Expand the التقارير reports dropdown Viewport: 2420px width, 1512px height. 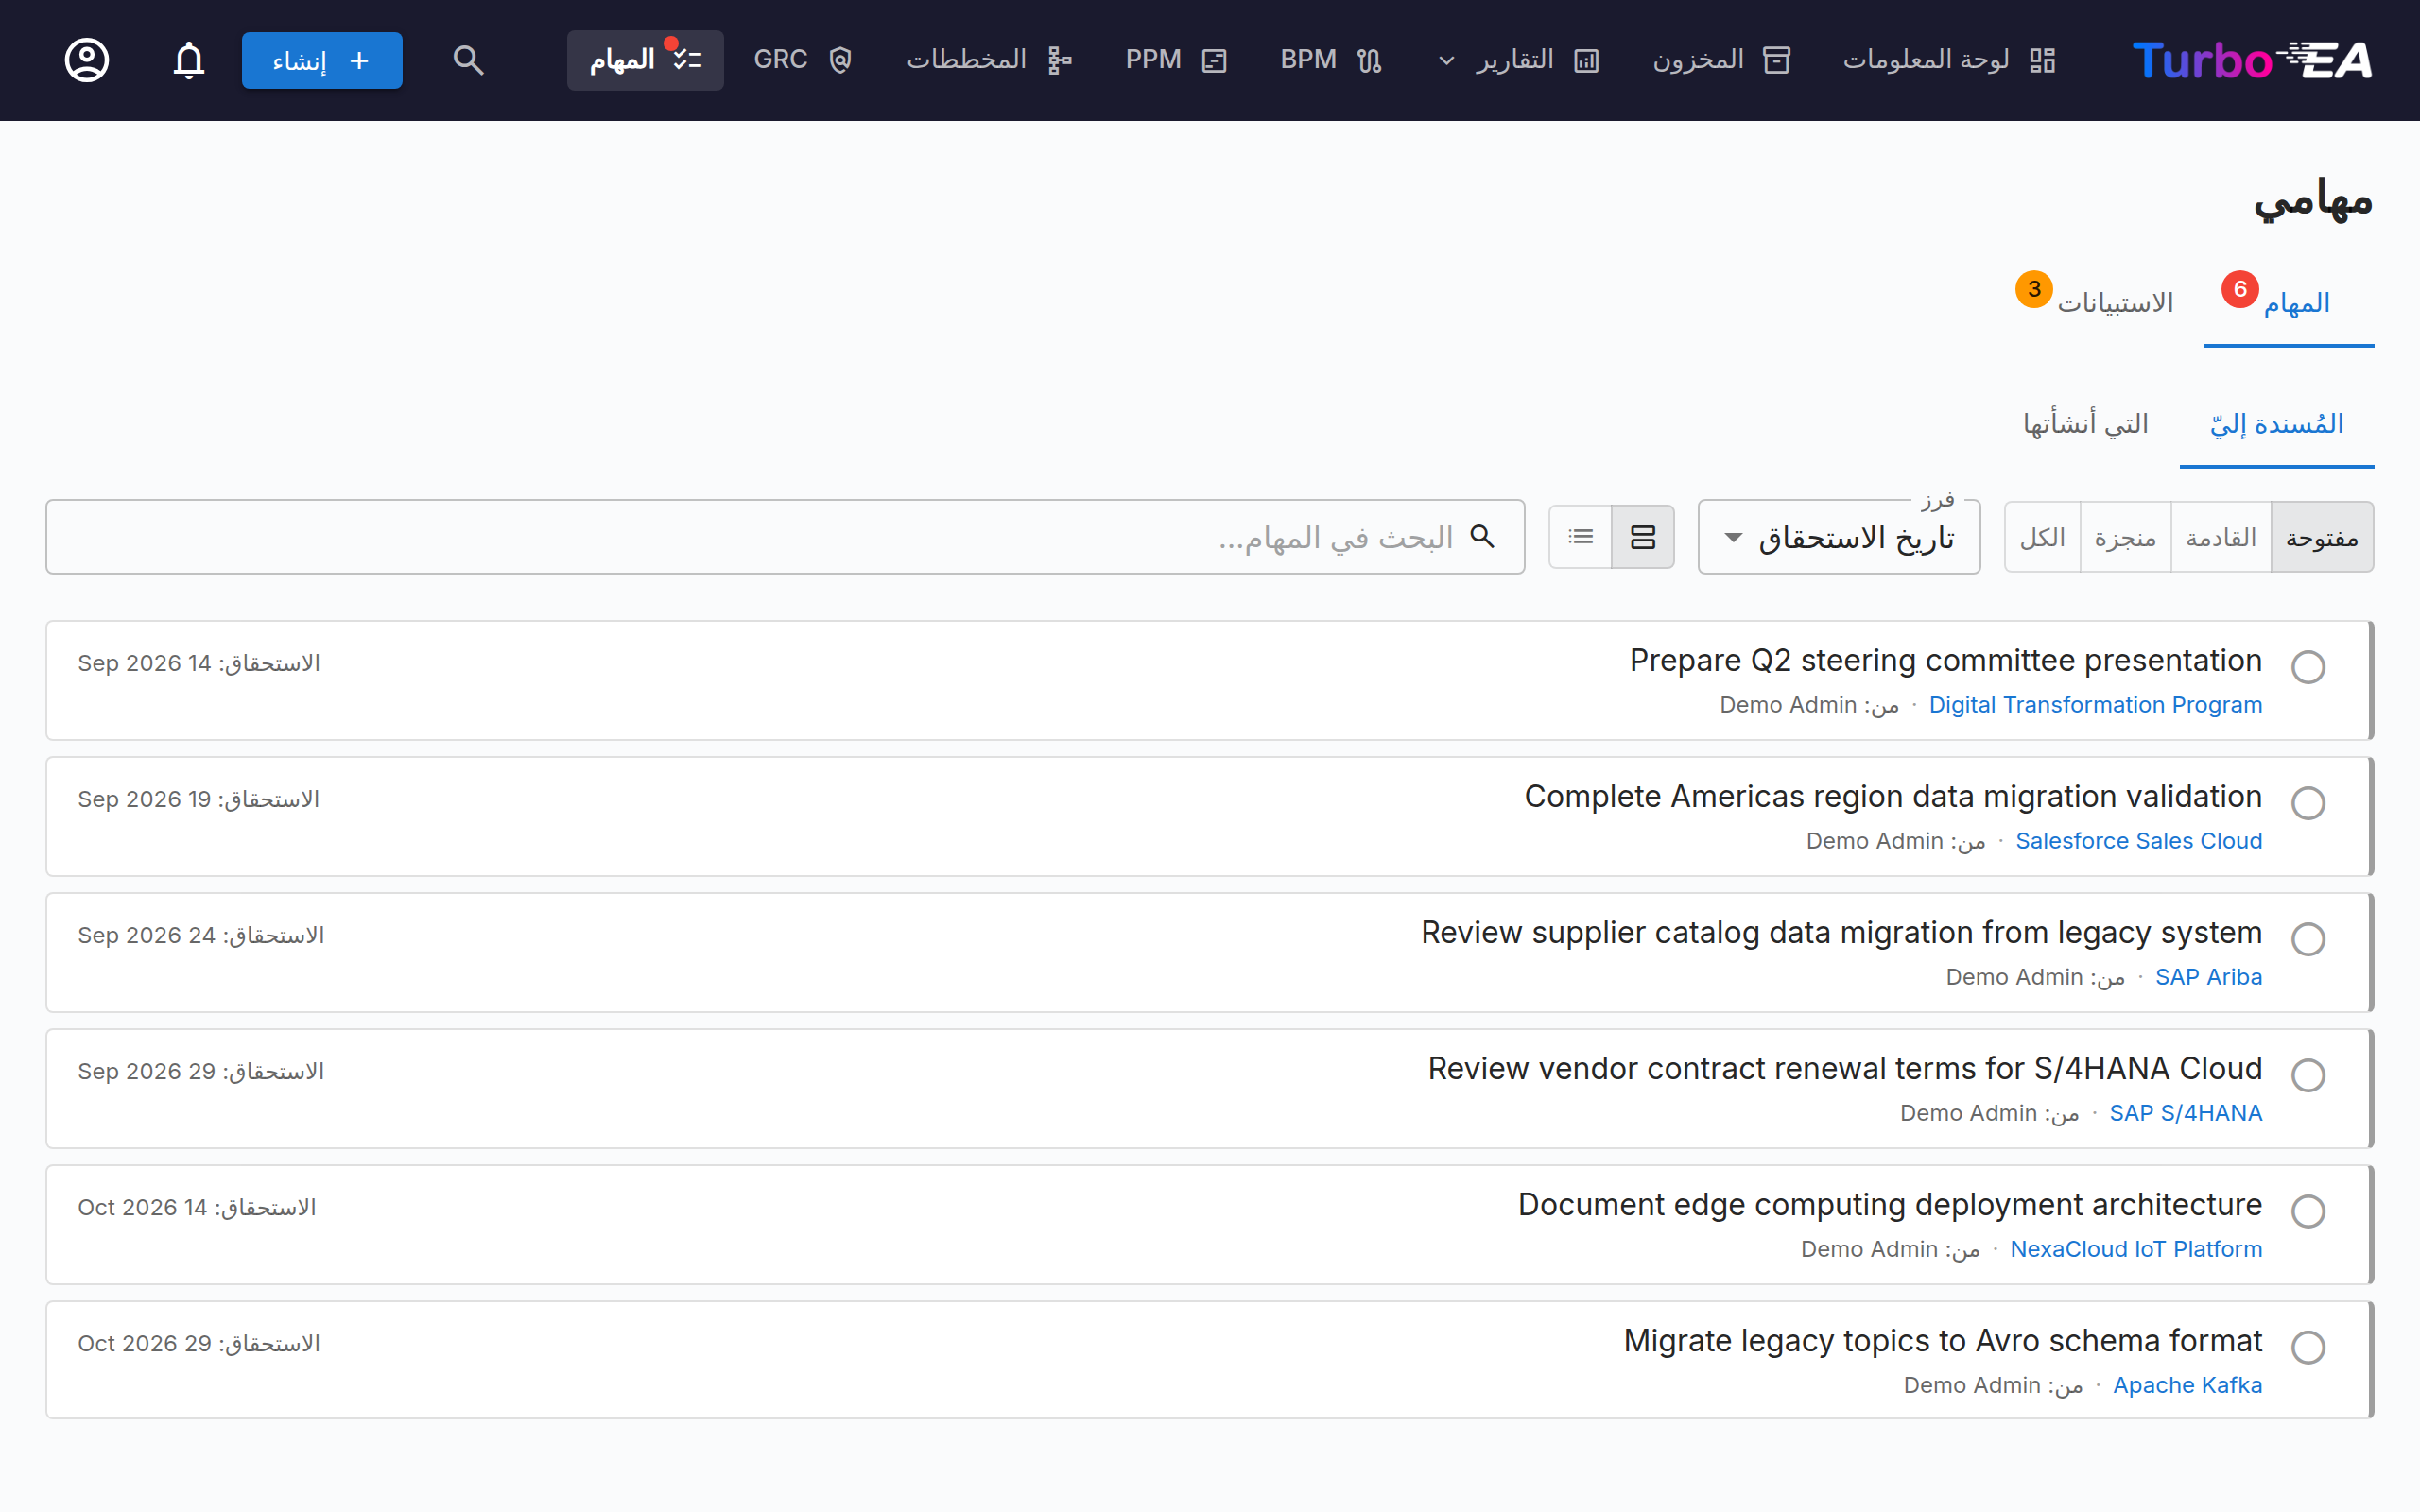tap(1518, 60)
